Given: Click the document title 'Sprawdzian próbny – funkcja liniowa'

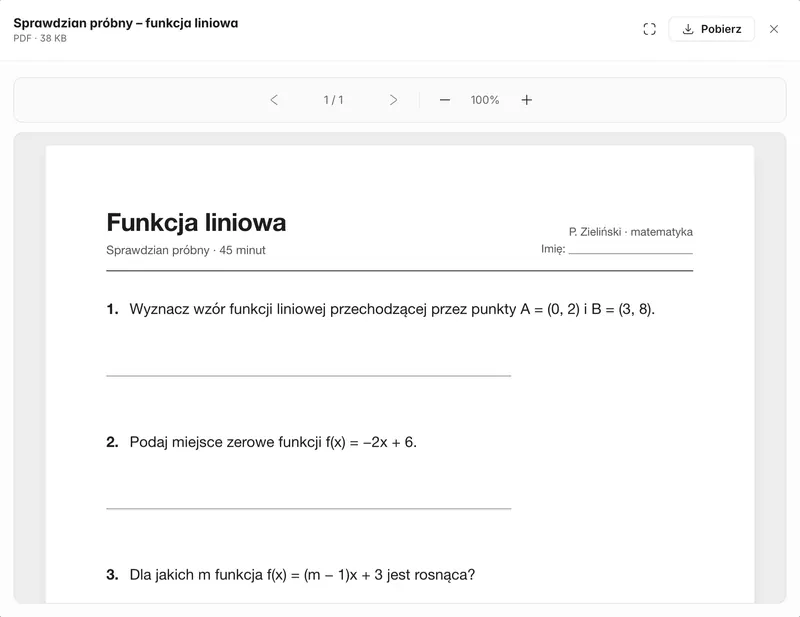Looking at the screenshot, I should point(126,23).
